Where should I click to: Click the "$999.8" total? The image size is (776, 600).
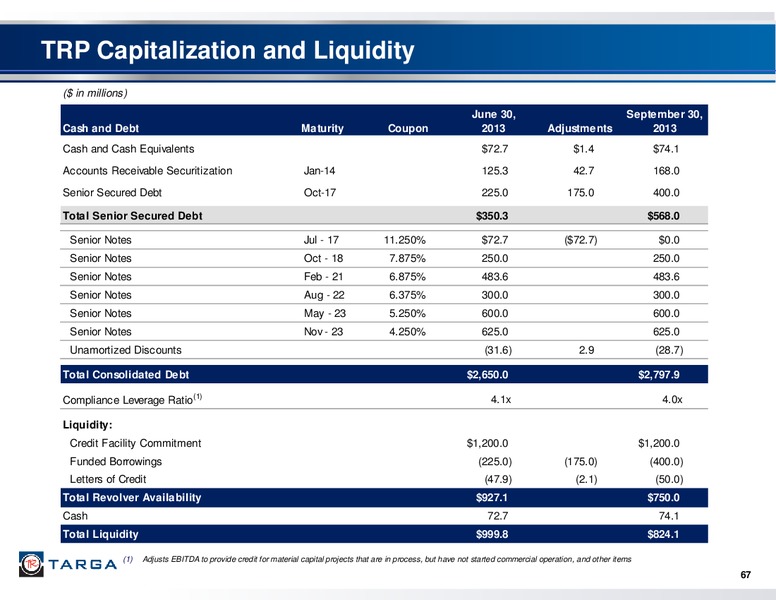pyautogui.click(x=492, y=534)
